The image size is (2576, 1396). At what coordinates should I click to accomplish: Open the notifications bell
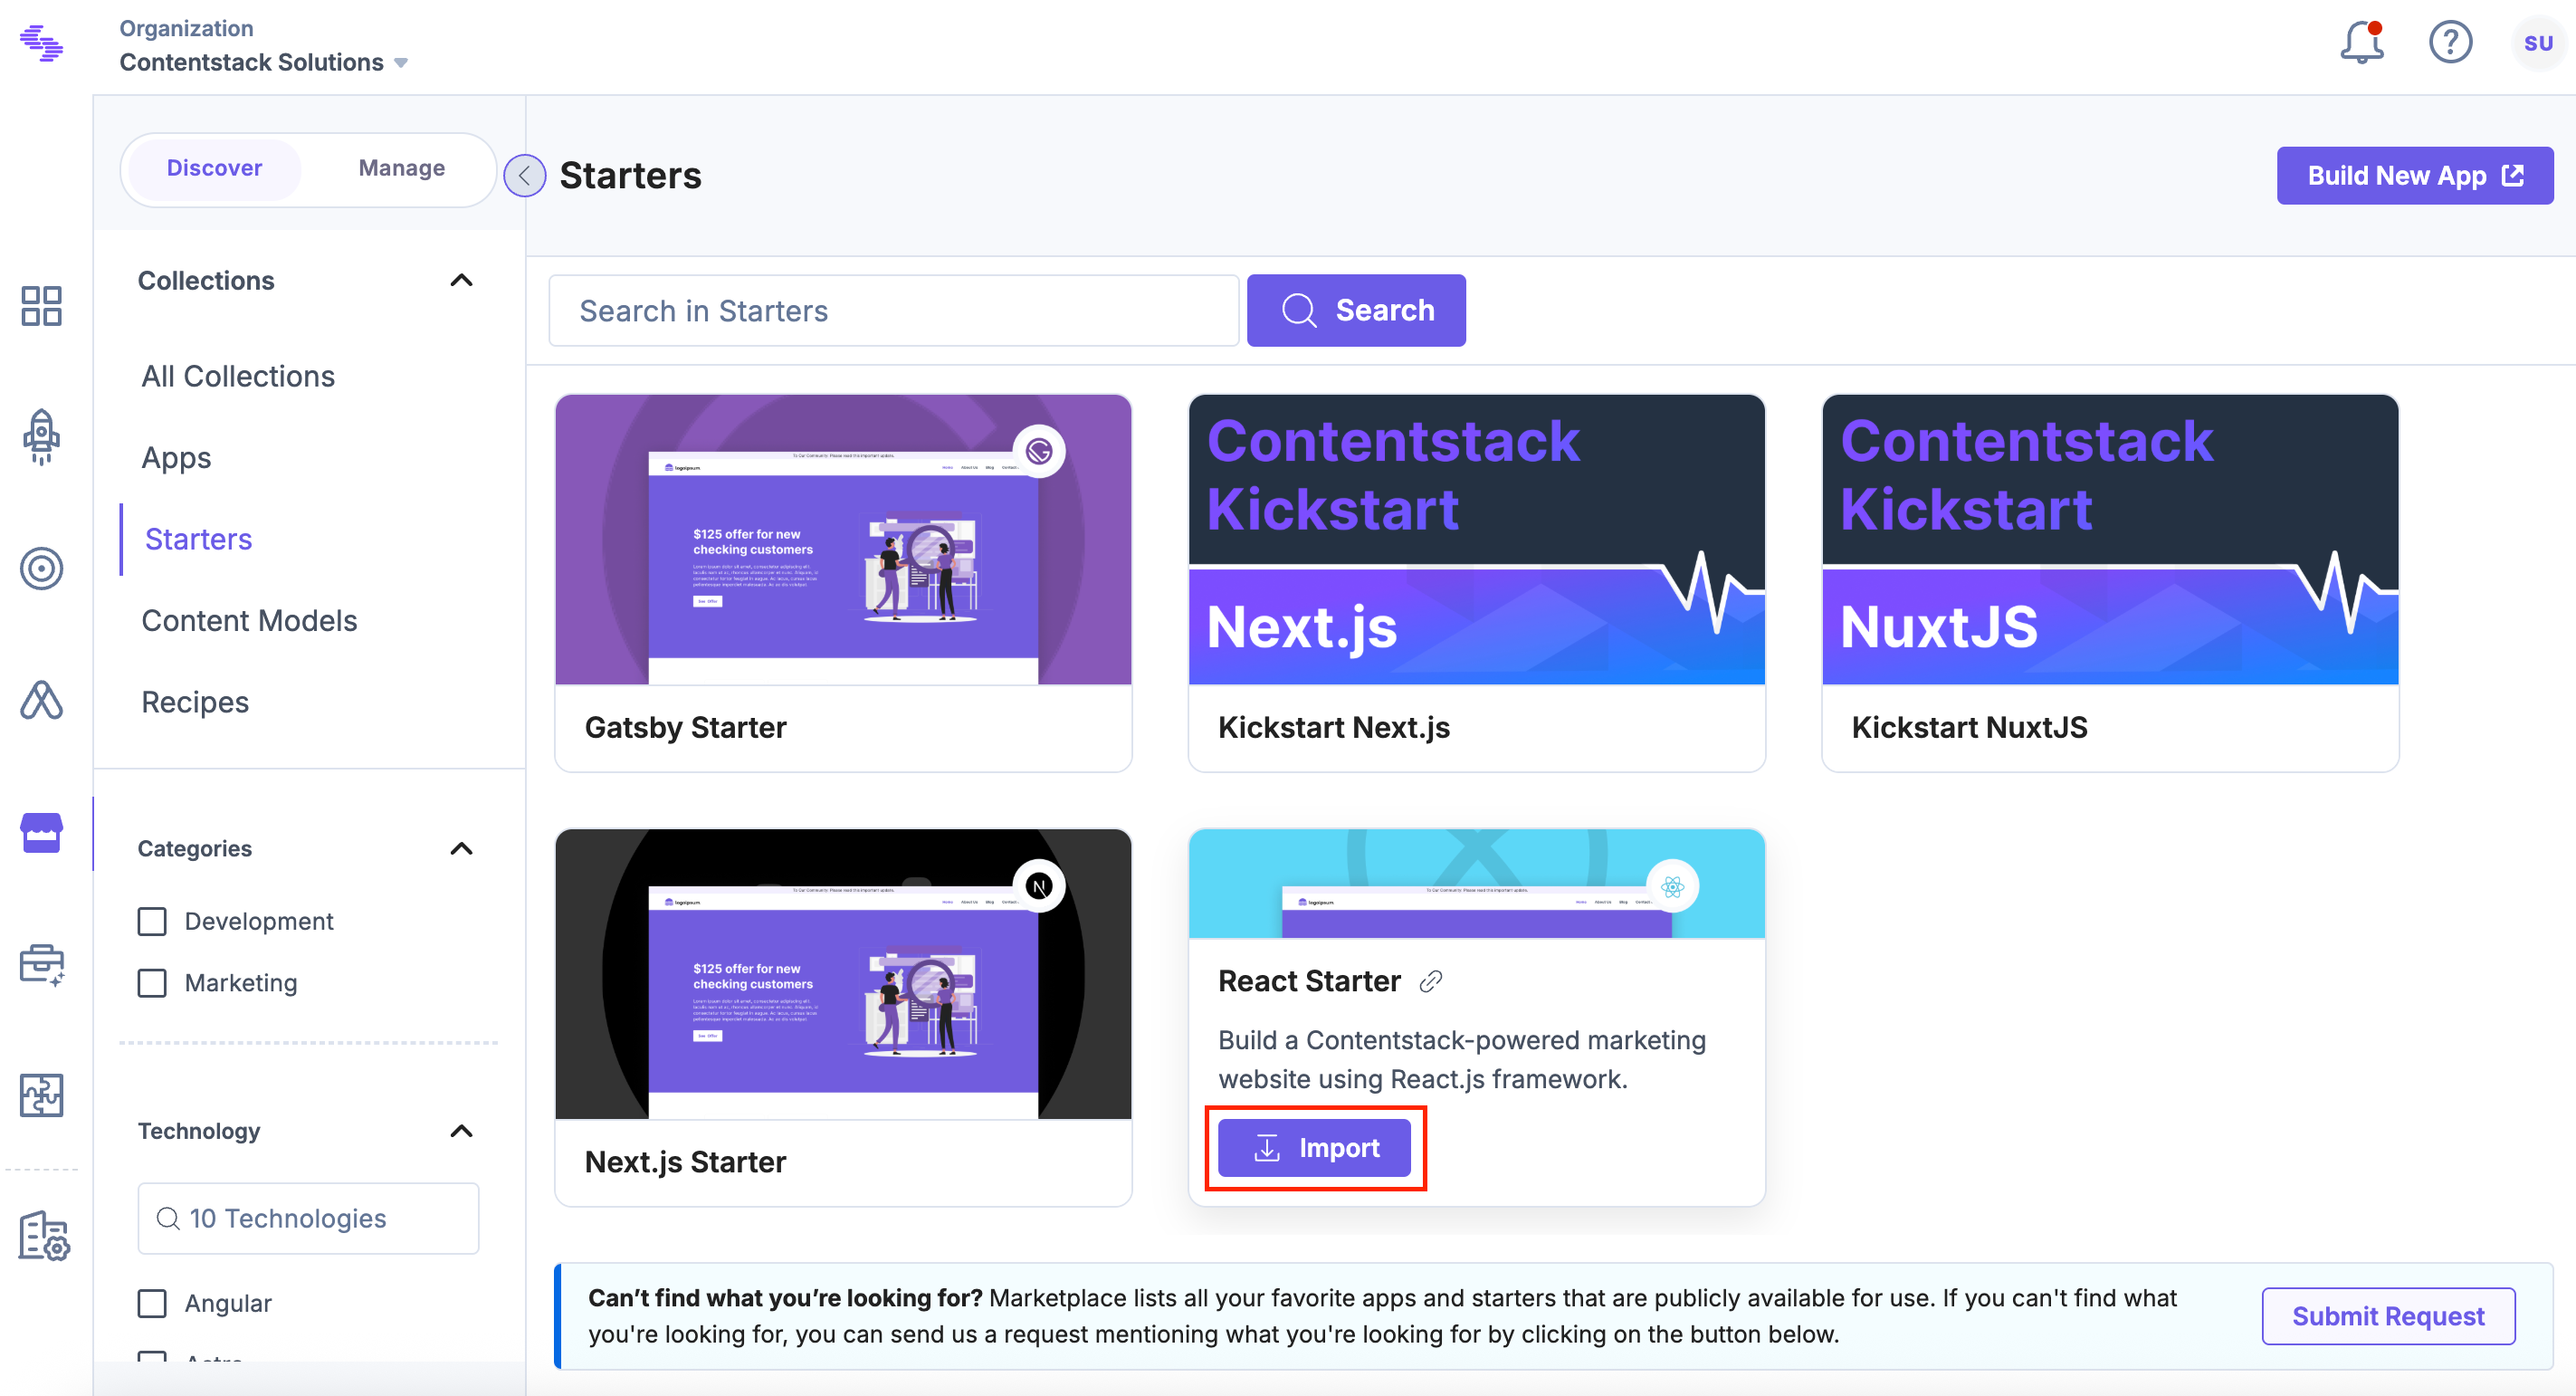(x=2362, y=42)
